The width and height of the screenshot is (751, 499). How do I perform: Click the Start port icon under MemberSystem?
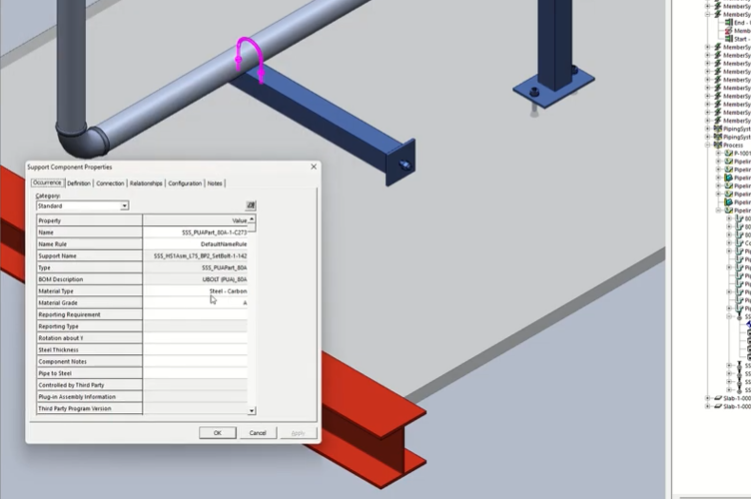coord(728,39)
